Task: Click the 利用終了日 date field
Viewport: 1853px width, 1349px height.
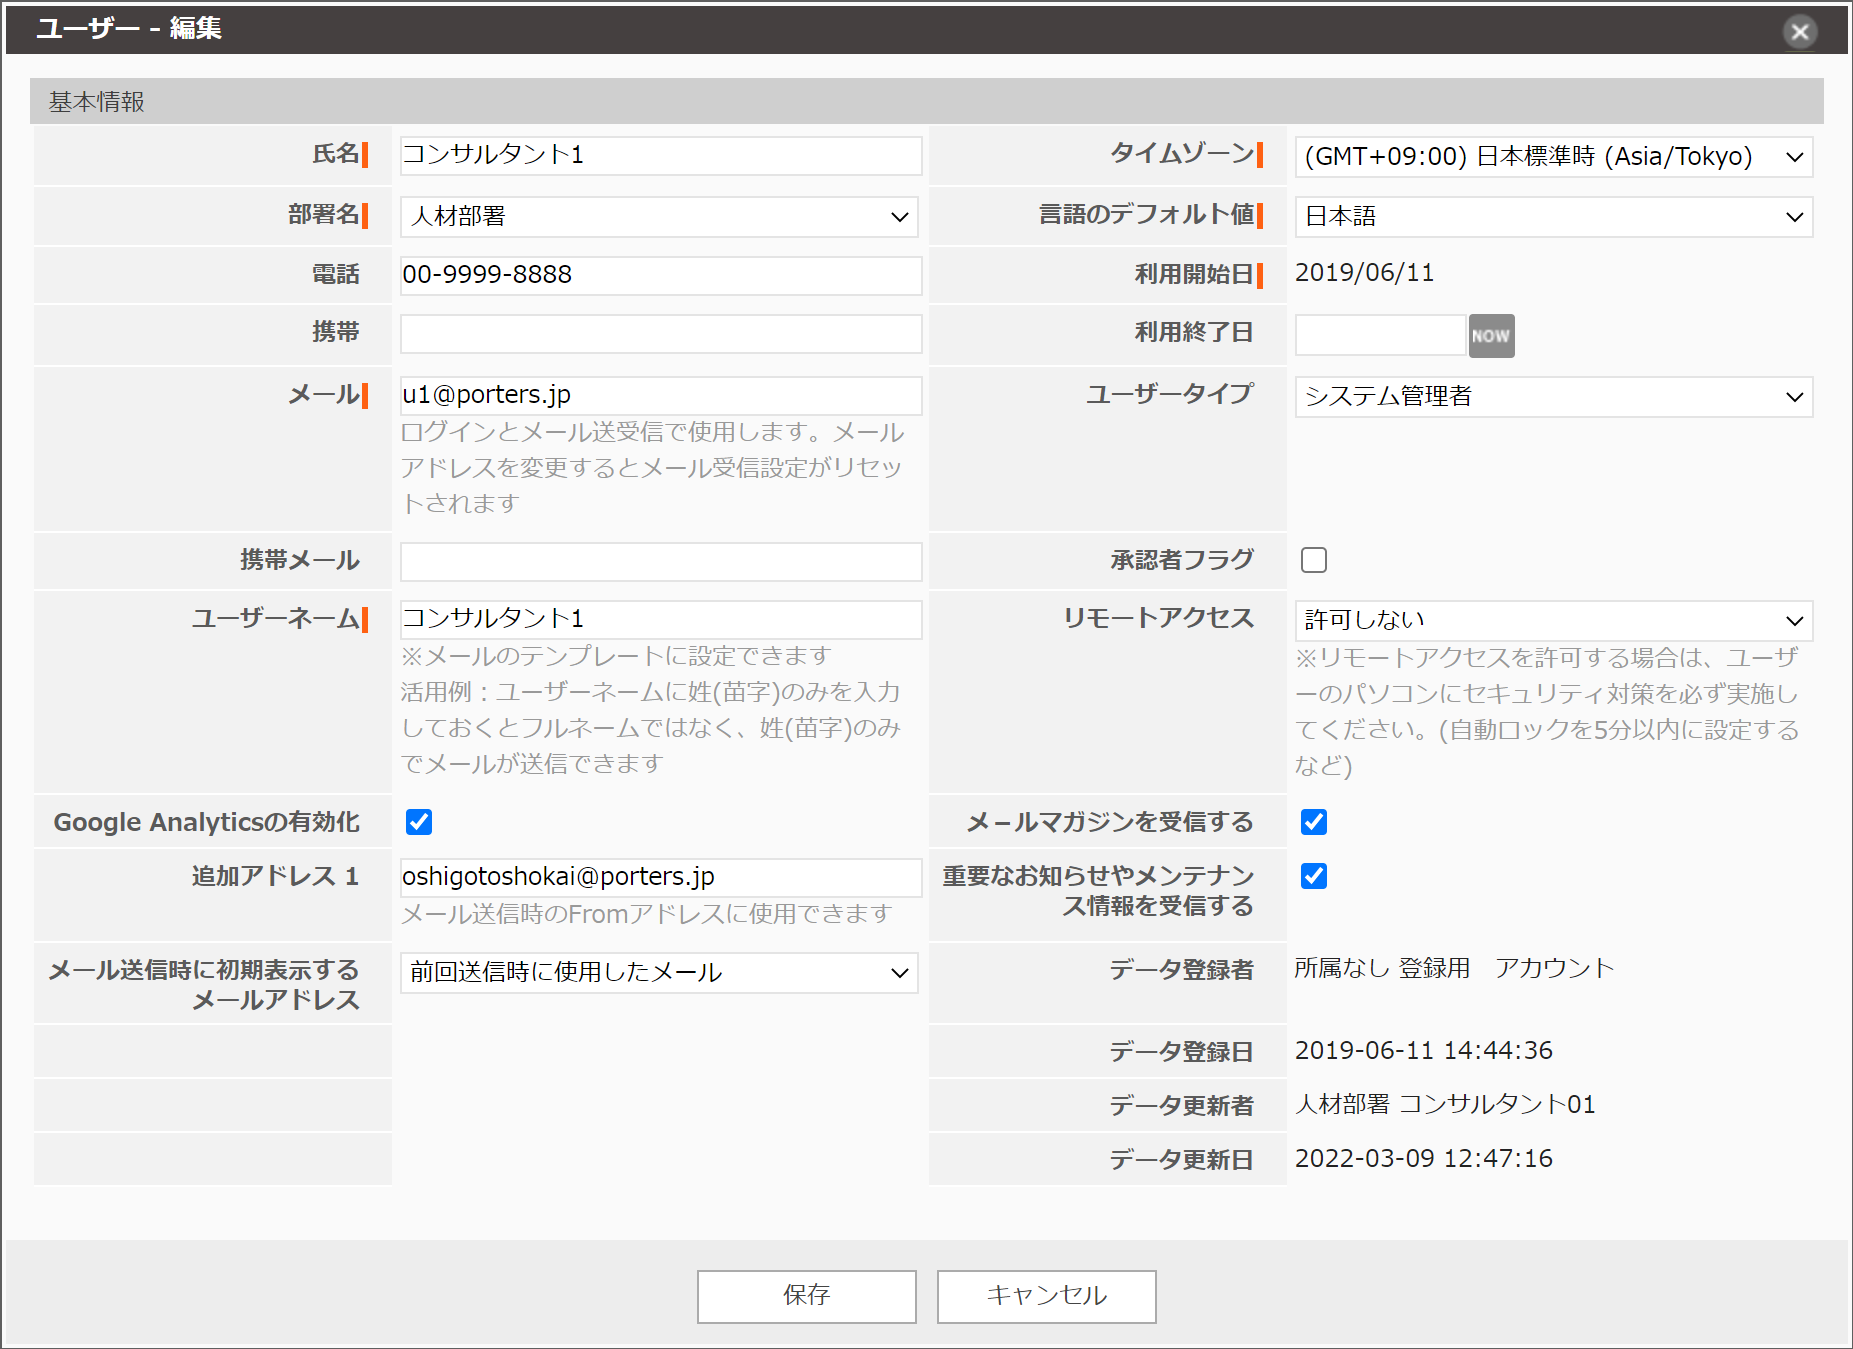Action: (1379, 334)
